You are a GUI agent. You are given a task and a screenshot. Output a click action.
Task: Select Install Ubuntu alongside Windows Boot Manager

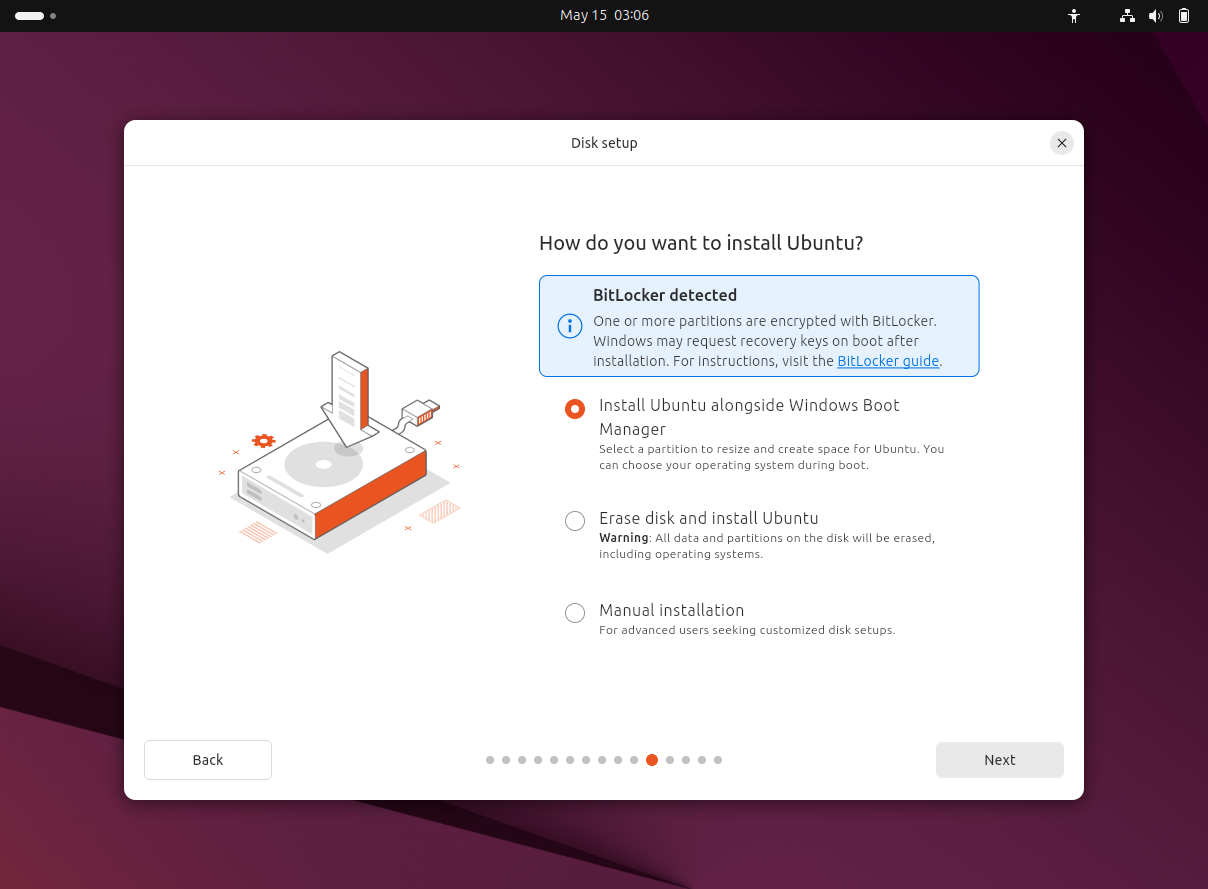tap(575, 409)
